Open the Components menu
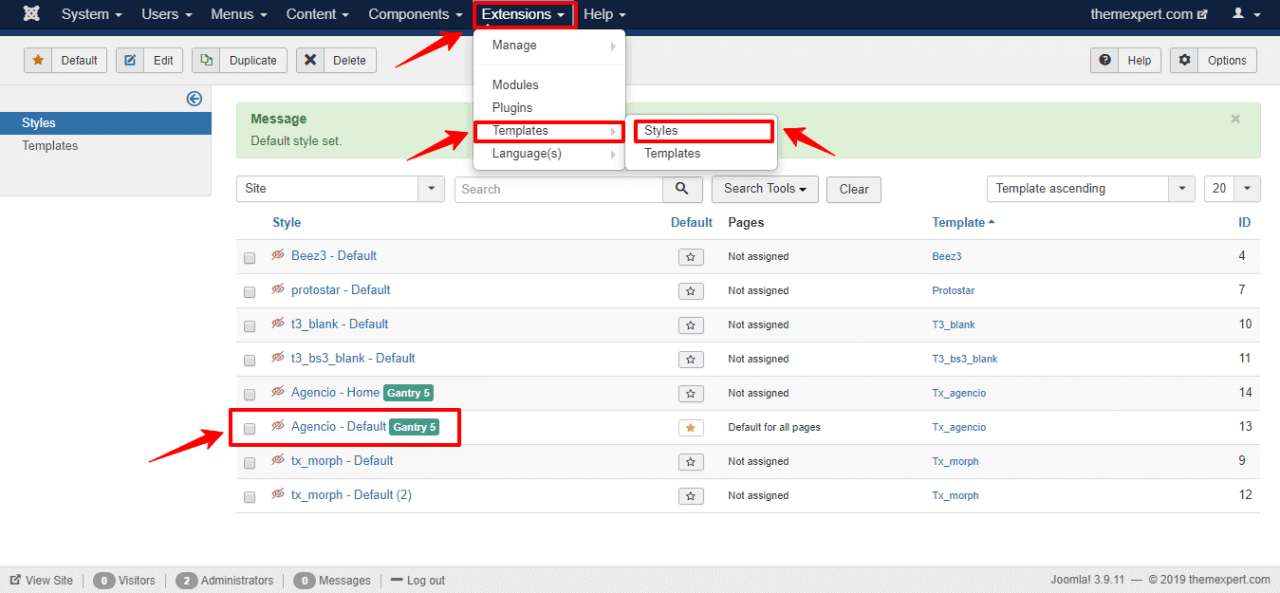The image size is (1280, 593). click(x=416, y=14)
